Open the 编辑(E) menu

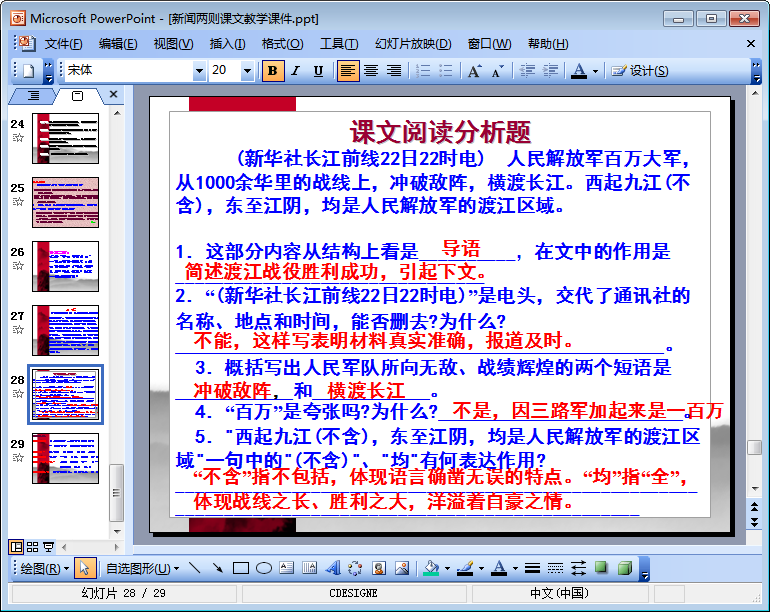pyautogui.click(x=118, y=44)
